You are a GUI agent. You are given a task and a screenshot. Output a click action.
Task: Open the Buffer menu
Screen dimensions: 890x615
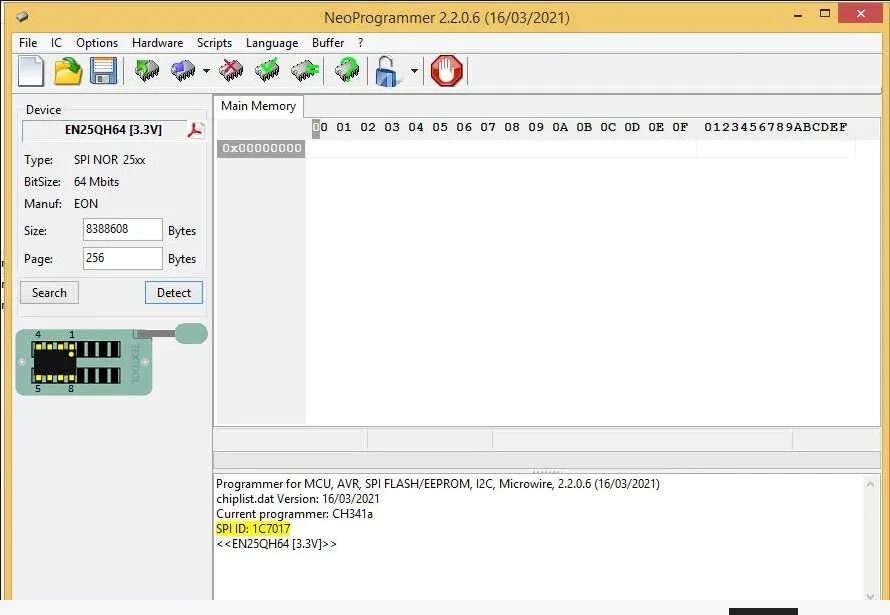(x=328, y=43)
